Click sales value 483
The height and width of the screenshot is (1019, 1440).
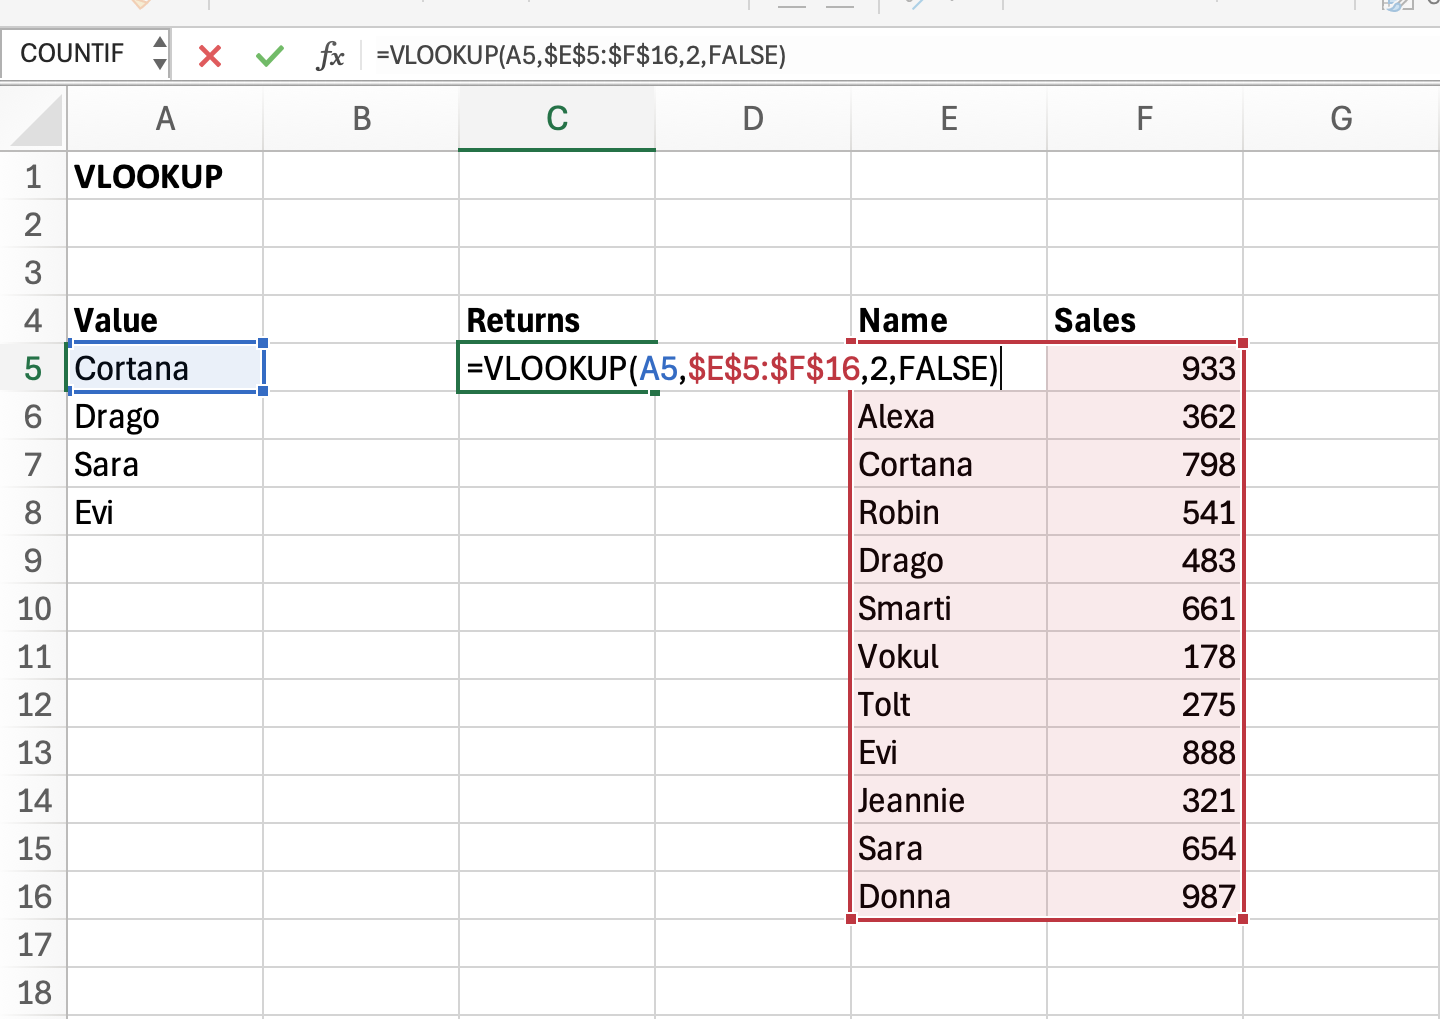1145,560
